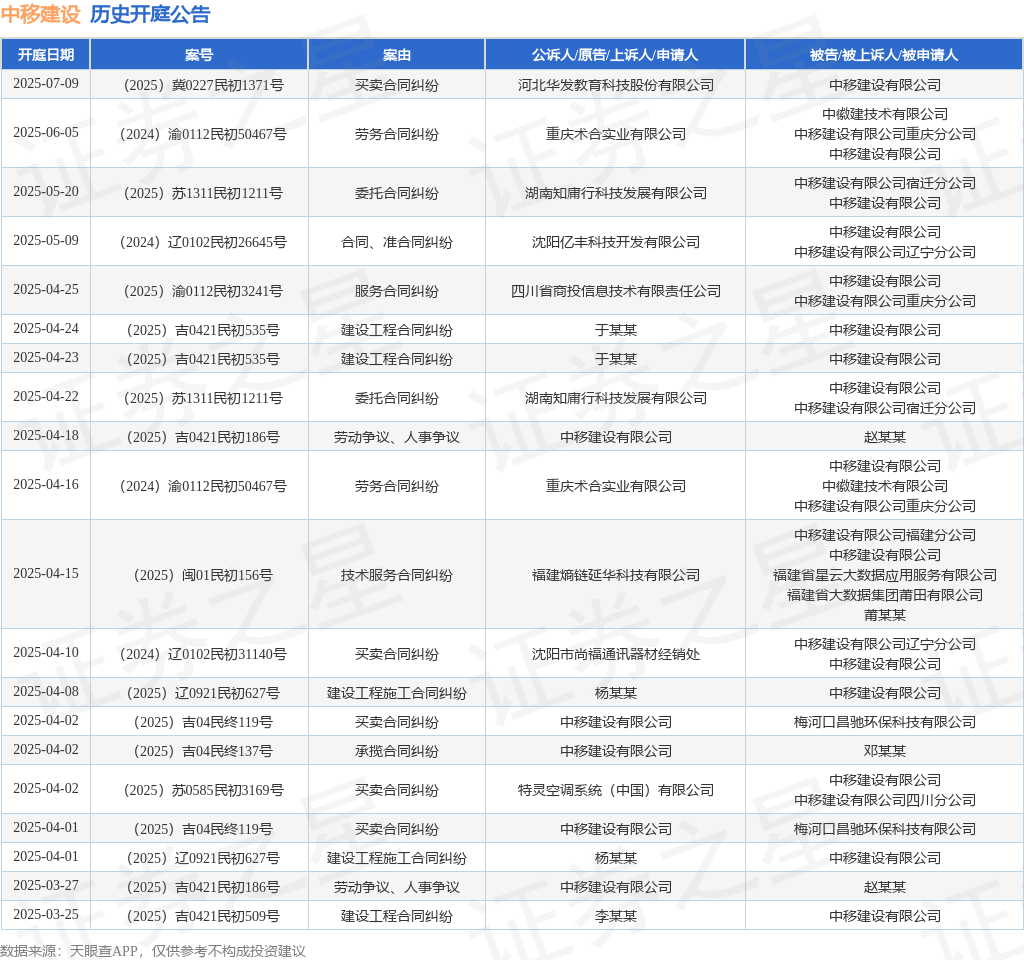Click 中移建设有限公司辽宁分公司 in the 2025-04-10 row
The width and height of the screenshot is (1024, 960).
885,645
